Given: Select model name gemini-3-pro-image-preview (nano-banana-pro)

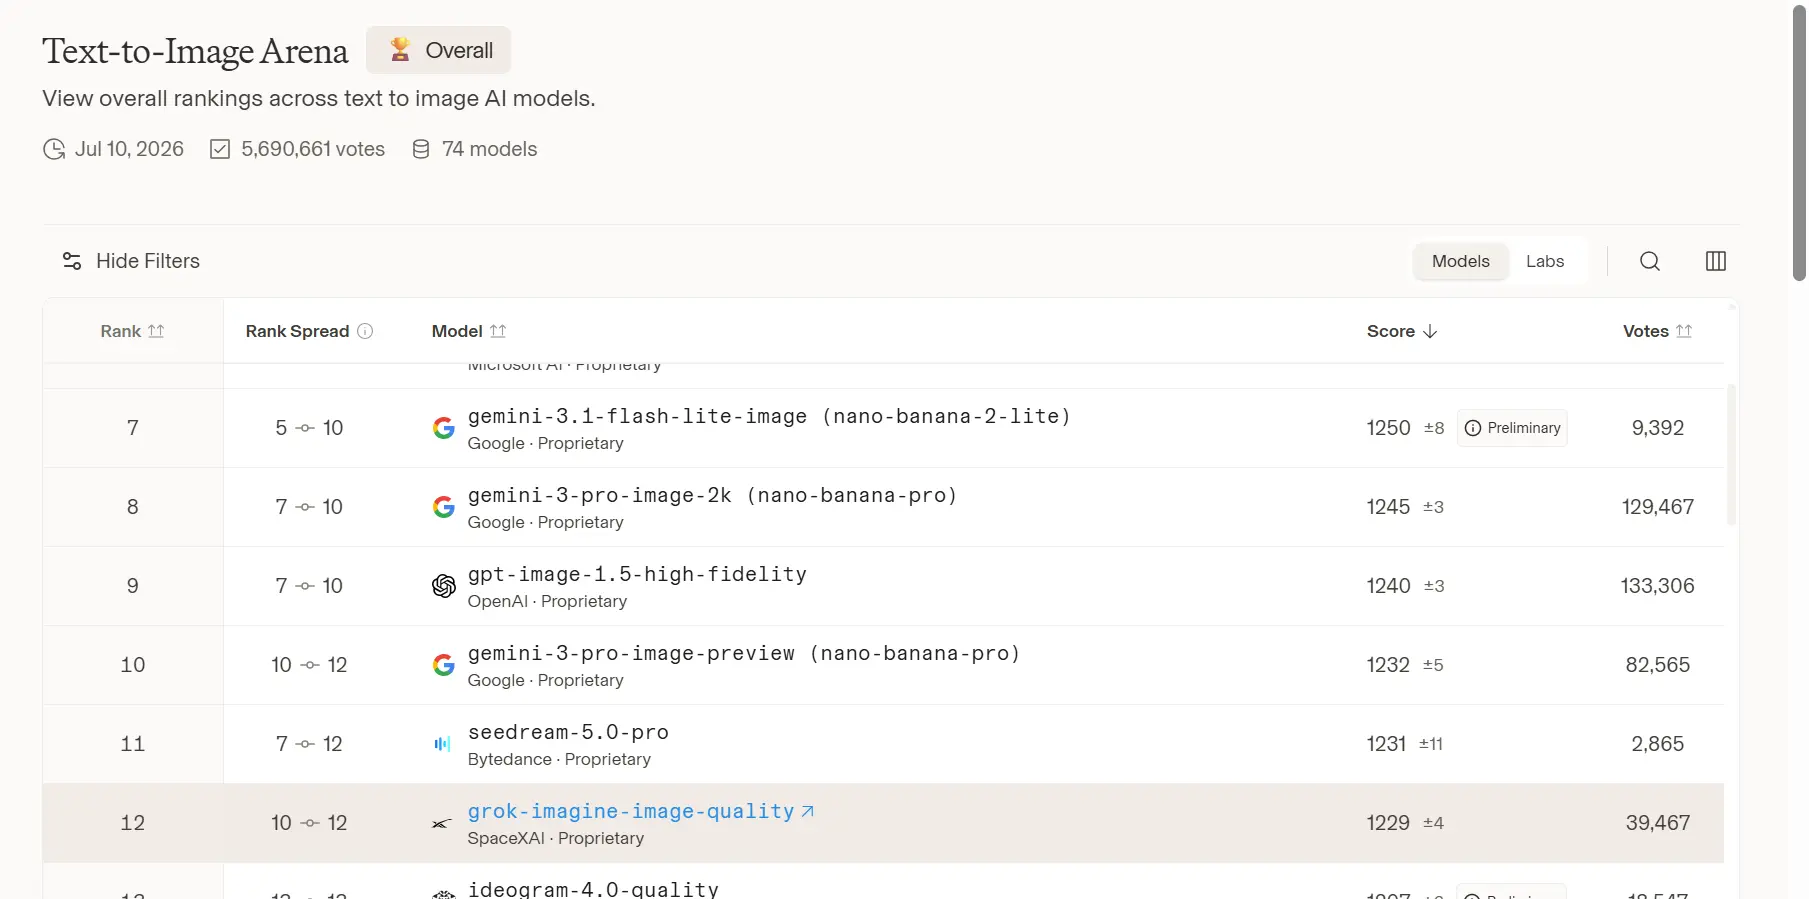Looking at the screenshot, I should click(744, 653).
